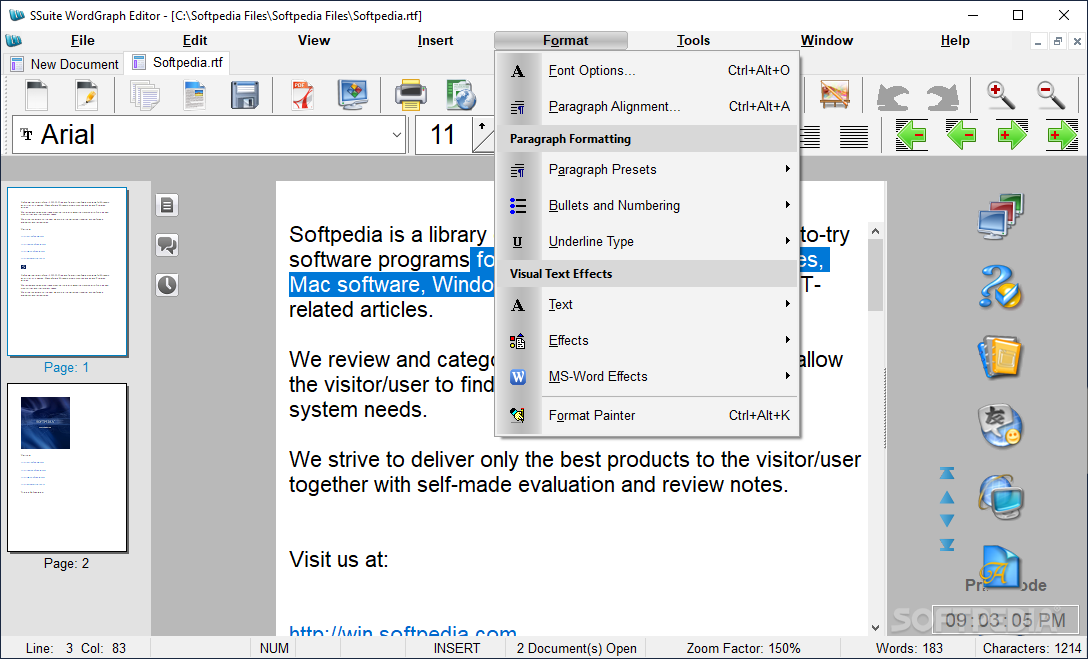Viewport: 1088px width, 659px height.
Task: Expand the Bullets and Numbering submenu
Action: pyautogui.click(x=647, y=205)
